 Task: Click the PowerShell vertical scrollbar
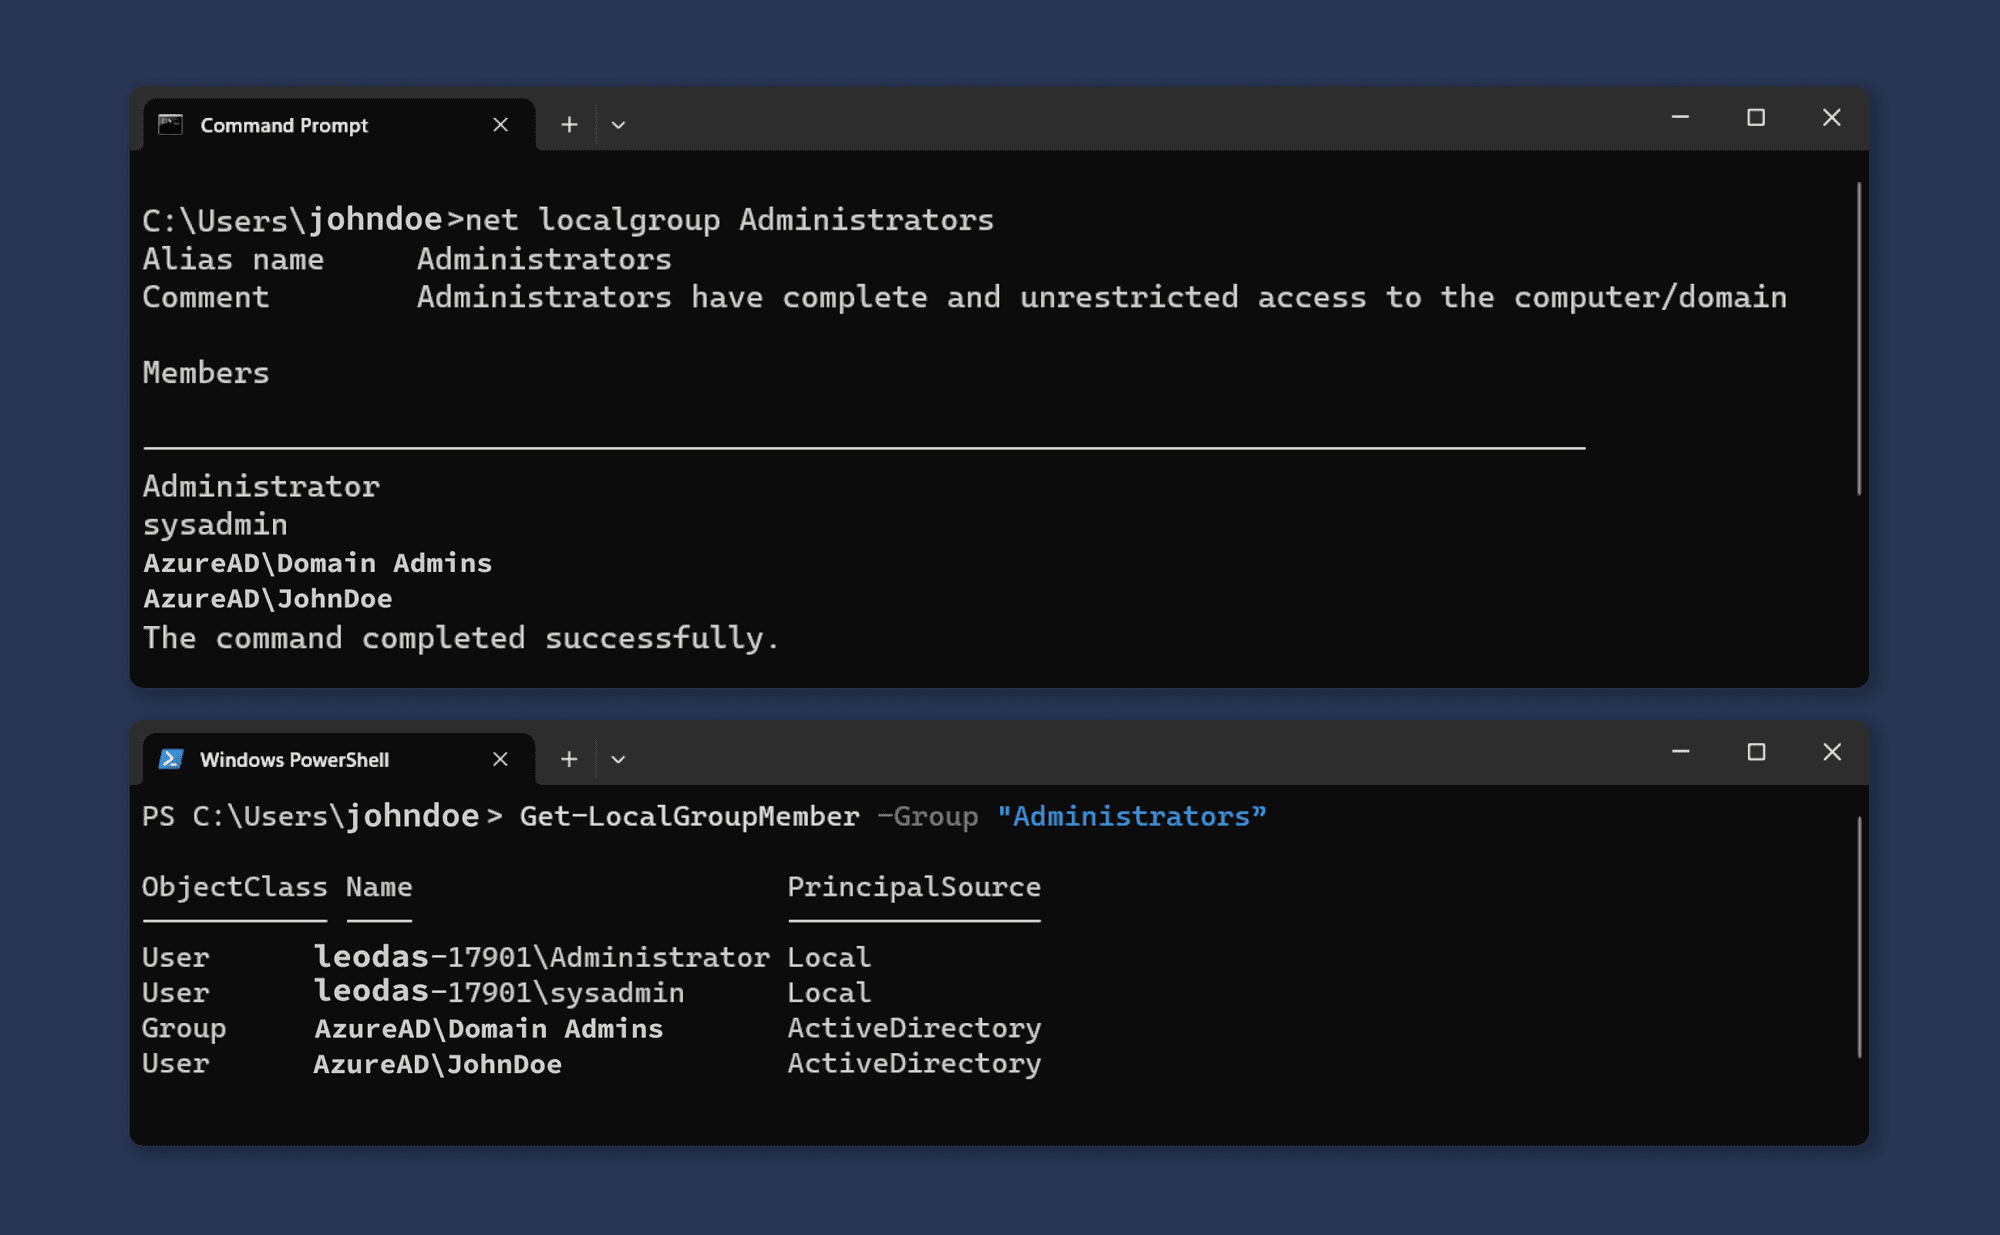[1859, 937]
